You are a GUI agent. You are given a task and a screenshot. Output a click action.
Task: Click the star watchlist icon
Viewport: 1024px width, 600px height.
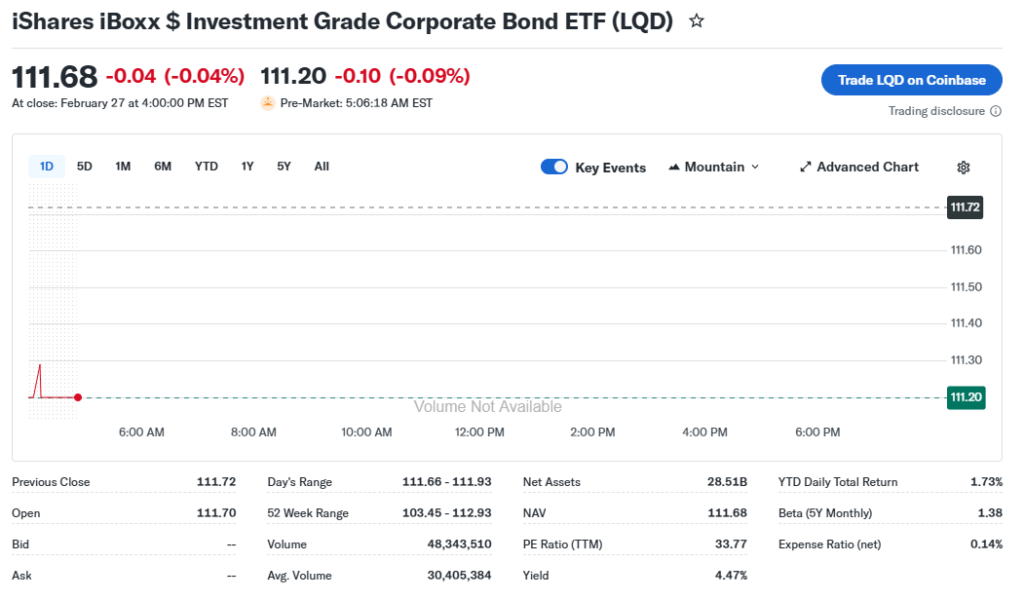(x=697, y=21)
